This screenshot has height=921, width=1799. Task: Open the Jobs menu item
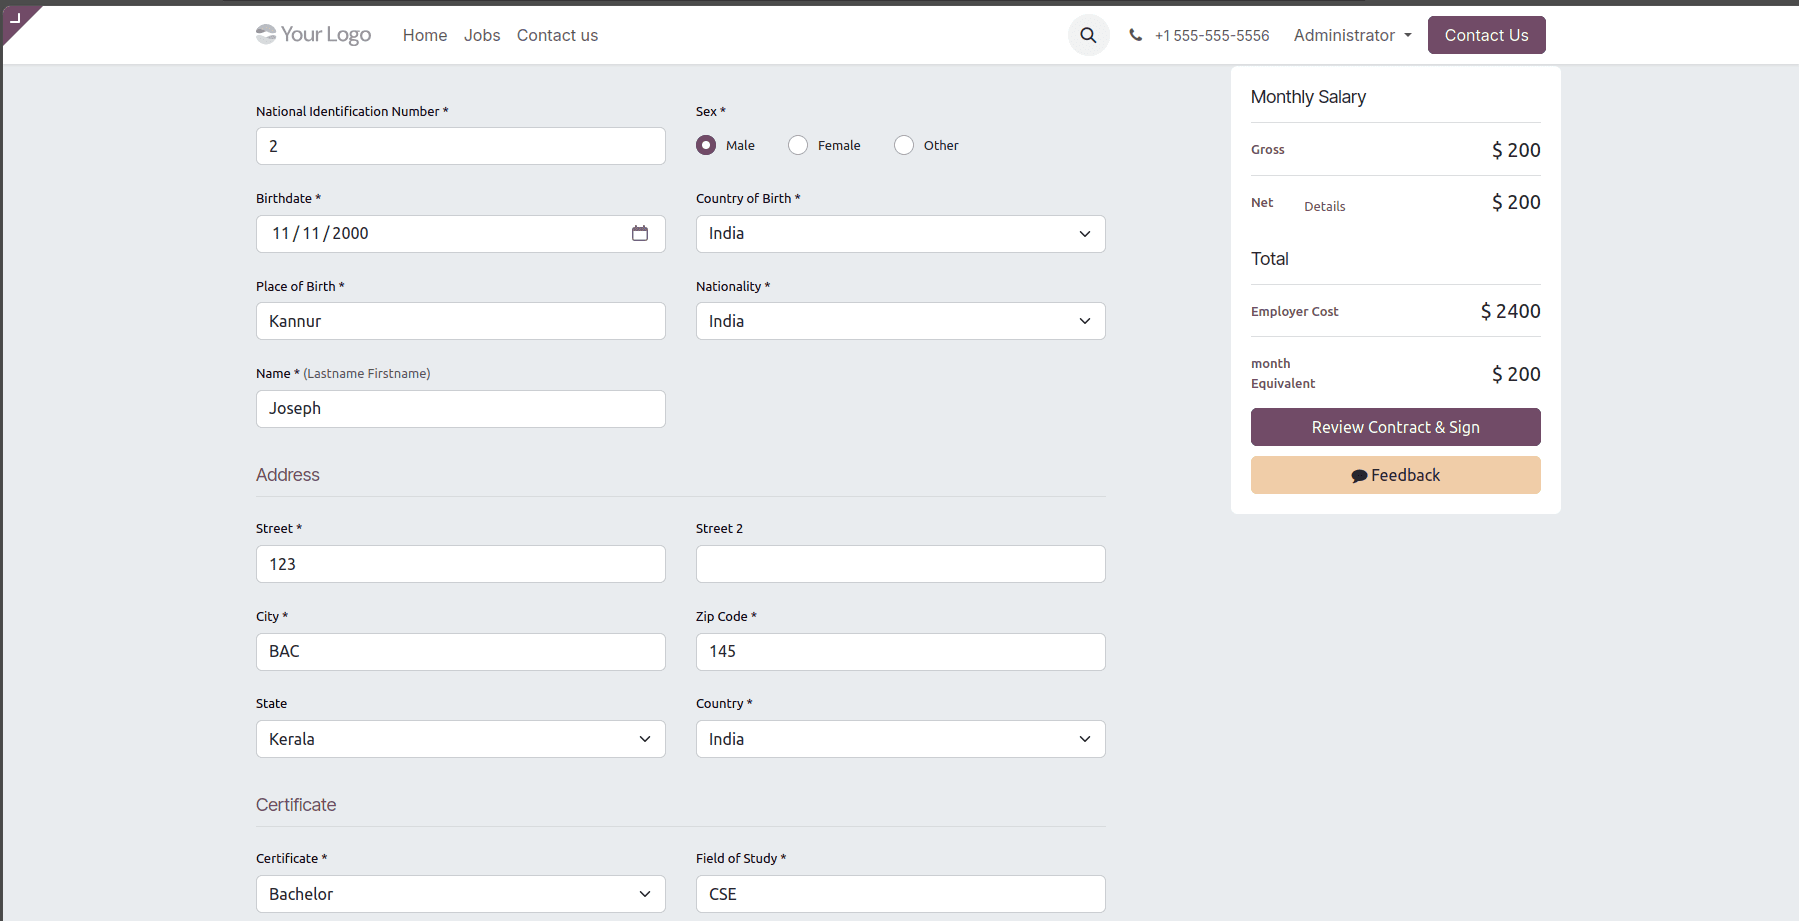click(x=482, y=35)
